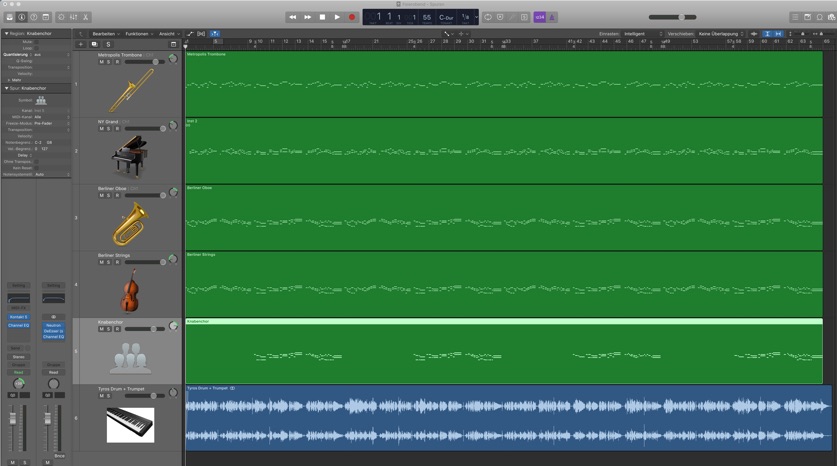The width and height of the screenshot is (837, 466).
Task: Toggle Cycle mode icon
Action: 488,17
